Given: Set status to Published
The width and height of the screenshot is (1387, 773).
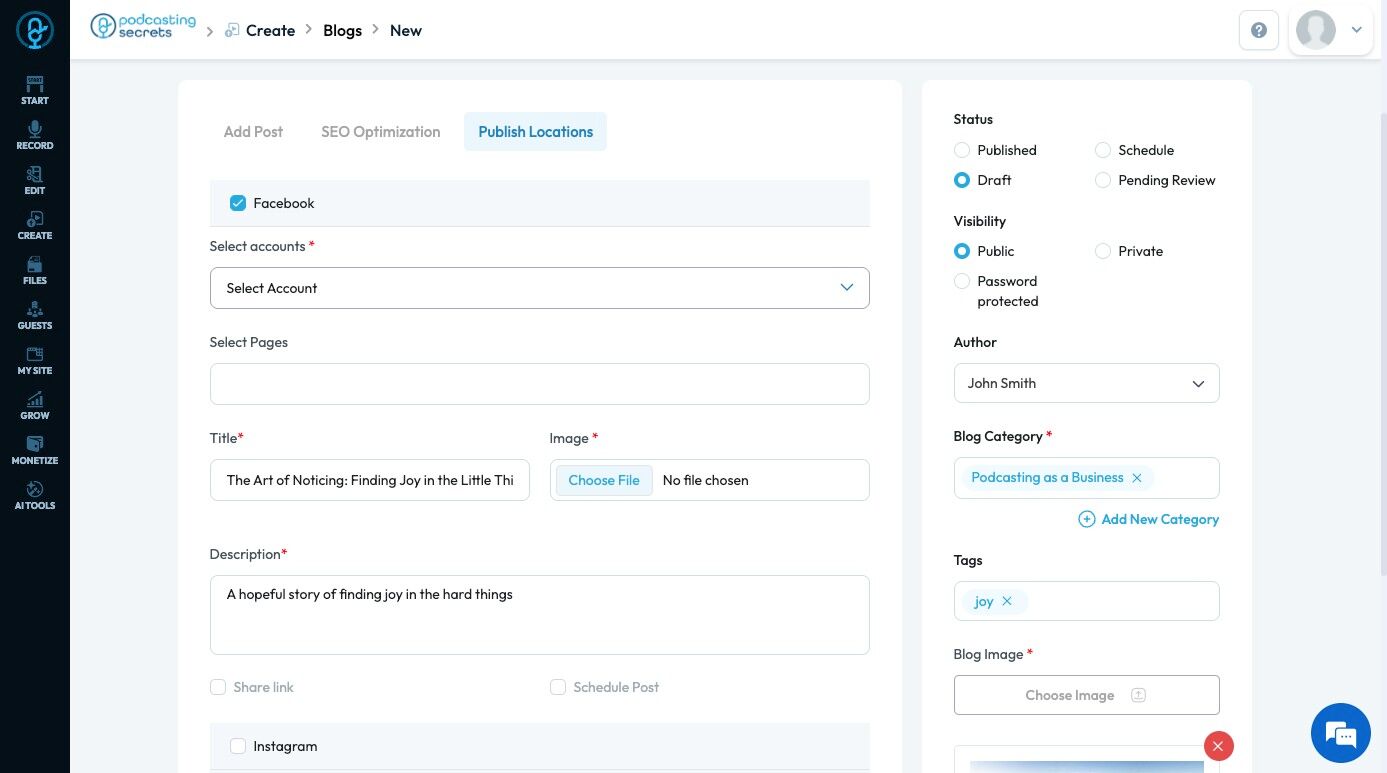Looking at the screenshot, I should (x=962, y=150).
